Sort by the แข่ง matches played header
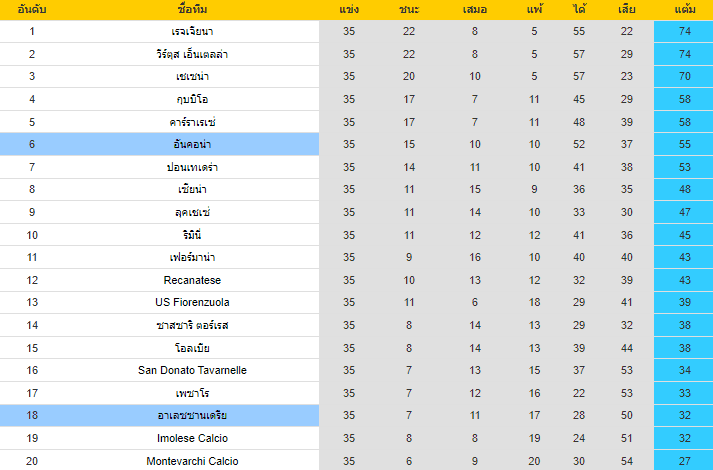Image resolution: width=713 pixels, height=470 pixels. (349, 10)
